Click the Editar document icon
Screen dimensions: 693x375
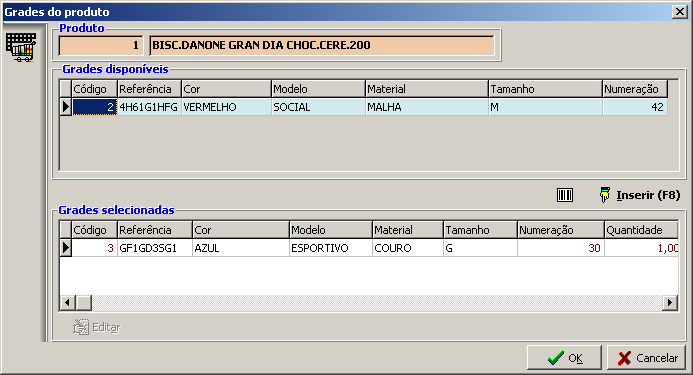tap(81, 327)
